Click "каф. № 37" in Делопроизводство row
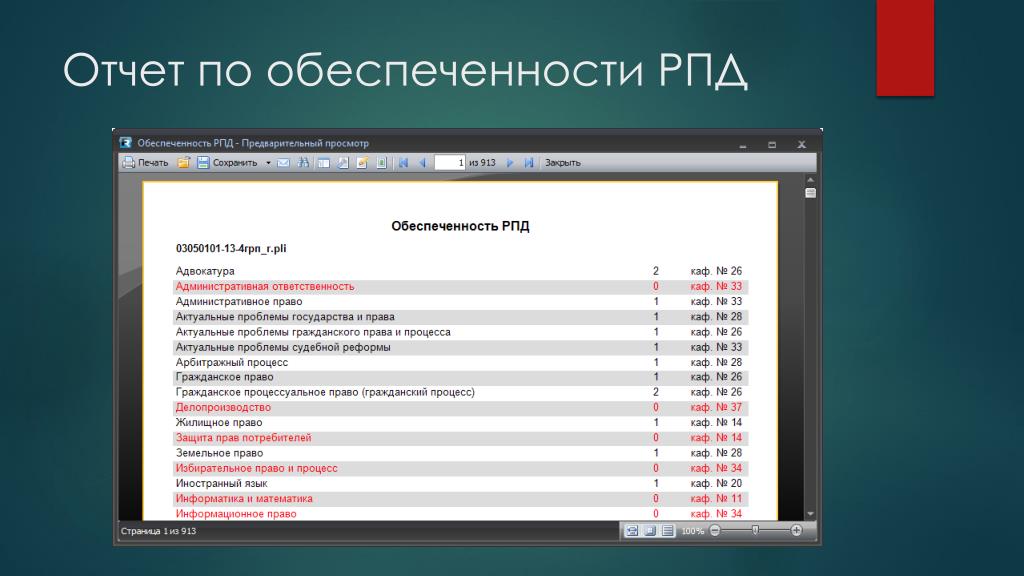The image size is (1024, 576). (716, 408)
